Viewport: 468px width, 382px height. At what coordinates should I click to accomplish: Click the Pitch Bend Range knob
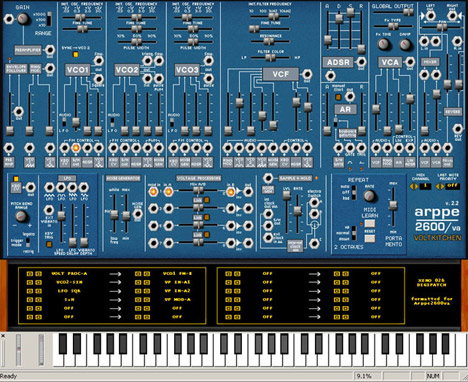point(22,217)
